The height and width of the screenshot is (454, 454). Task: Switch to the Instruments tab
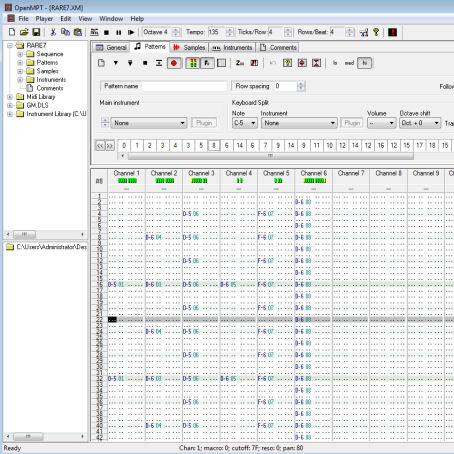(x=232, y=48)
